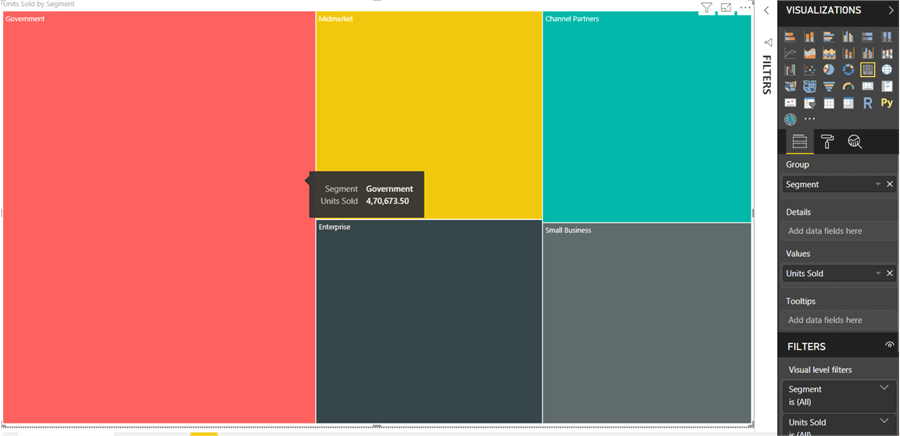Select the Donut chart visual
Screen dimensions: 900x436
pos(848,70)
